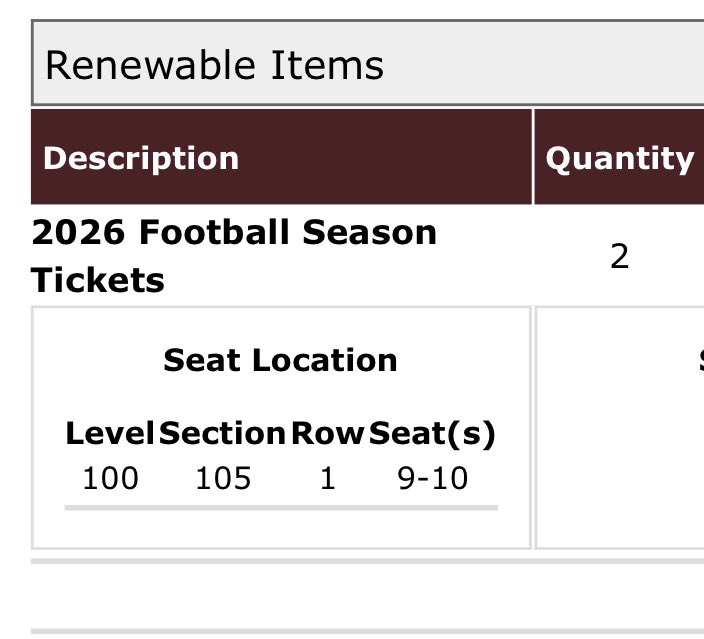Click the Seat Location heading

[280, 360]
